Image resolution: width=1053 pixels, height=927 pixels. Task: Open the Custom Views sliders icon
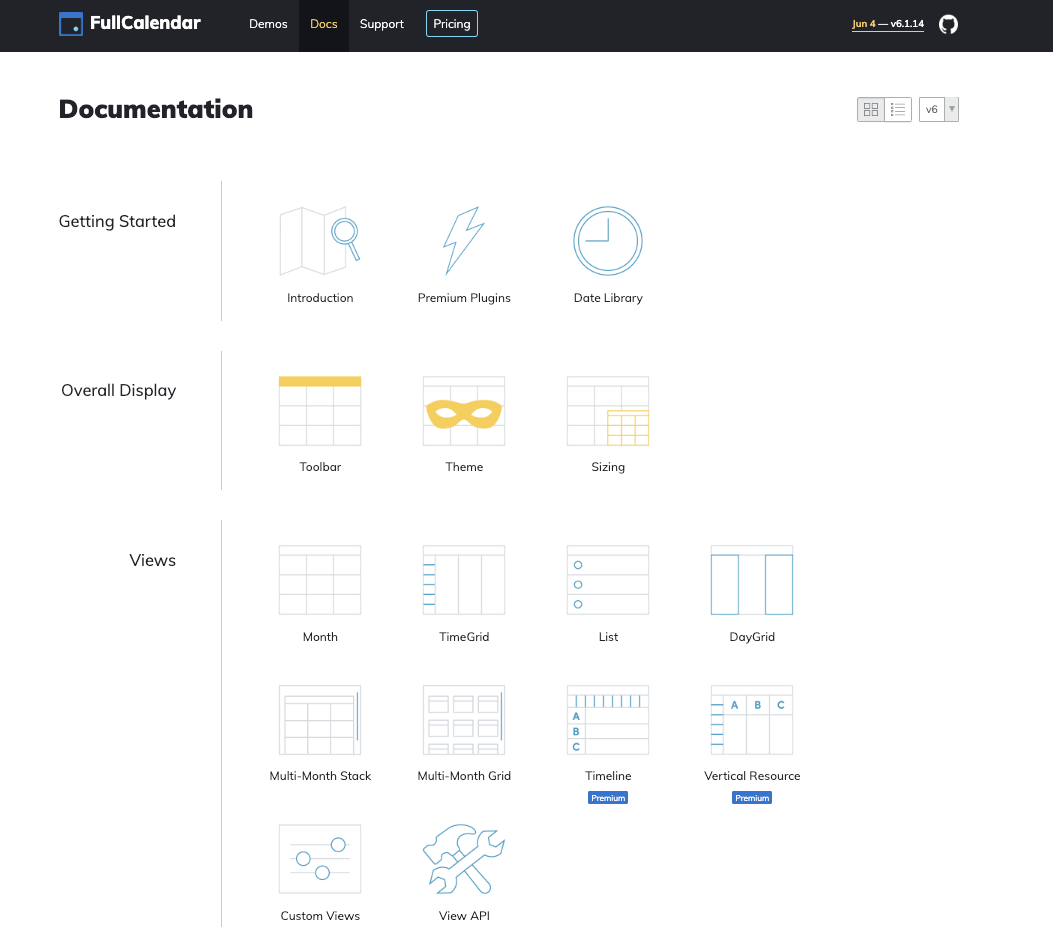pyautogui.click(x=320, y=859)
